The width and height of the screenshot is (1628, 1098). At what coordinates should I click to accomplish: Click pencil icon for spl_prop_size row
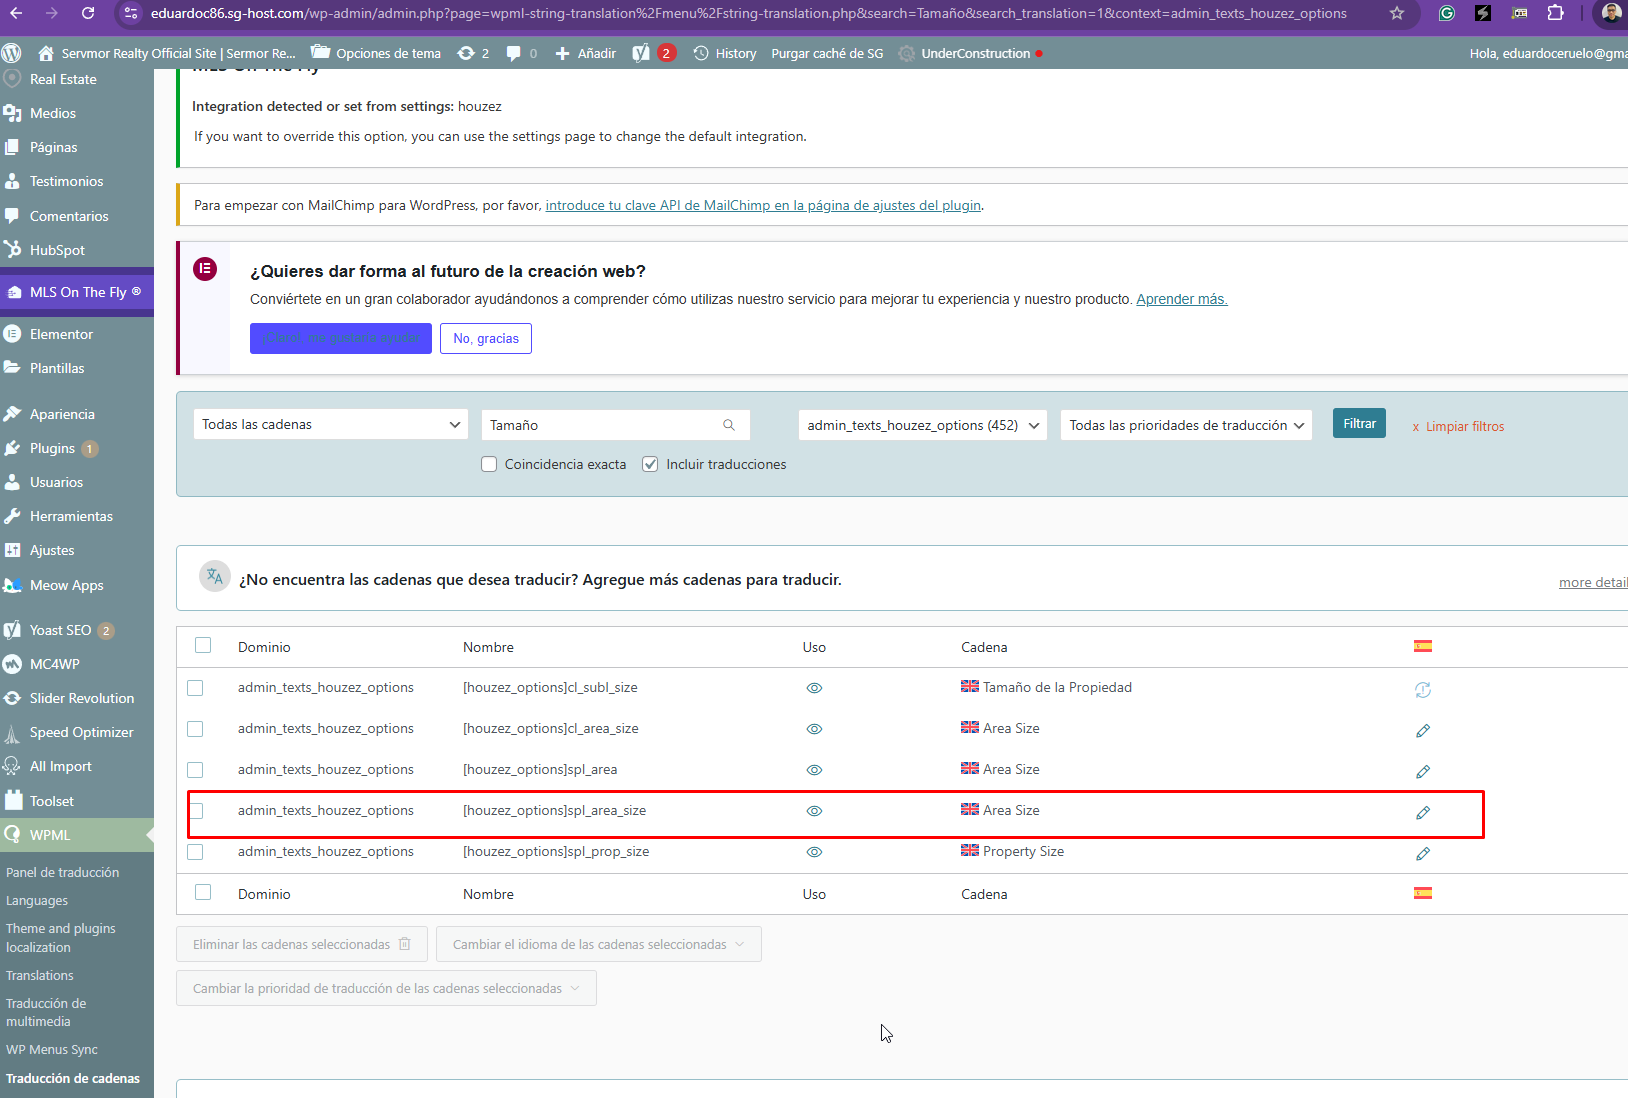point(1422,854)
